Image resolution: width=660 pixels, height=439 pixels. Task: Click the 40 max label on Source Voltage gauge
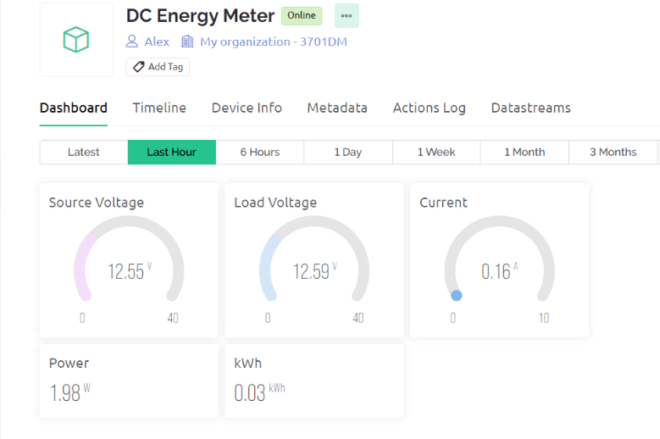click(x=173, y=318)
